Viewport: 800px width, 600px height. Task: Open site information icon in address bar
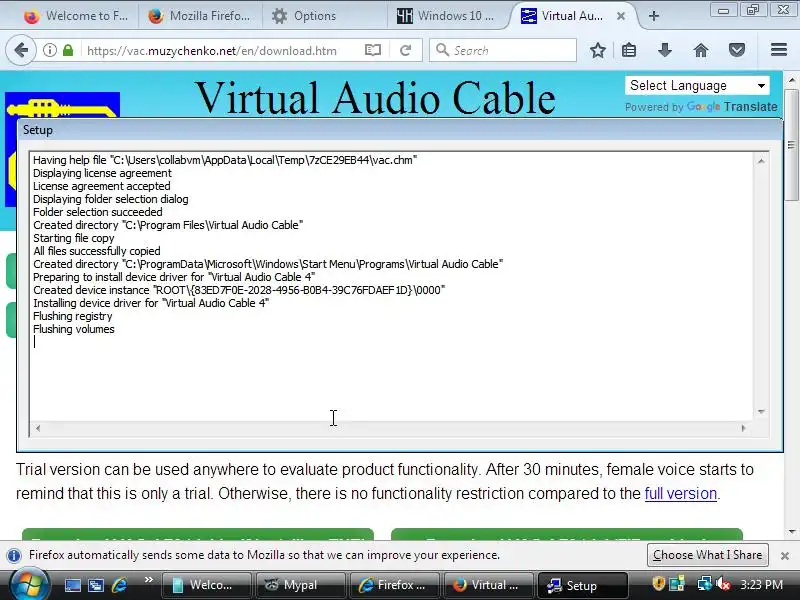49,50
